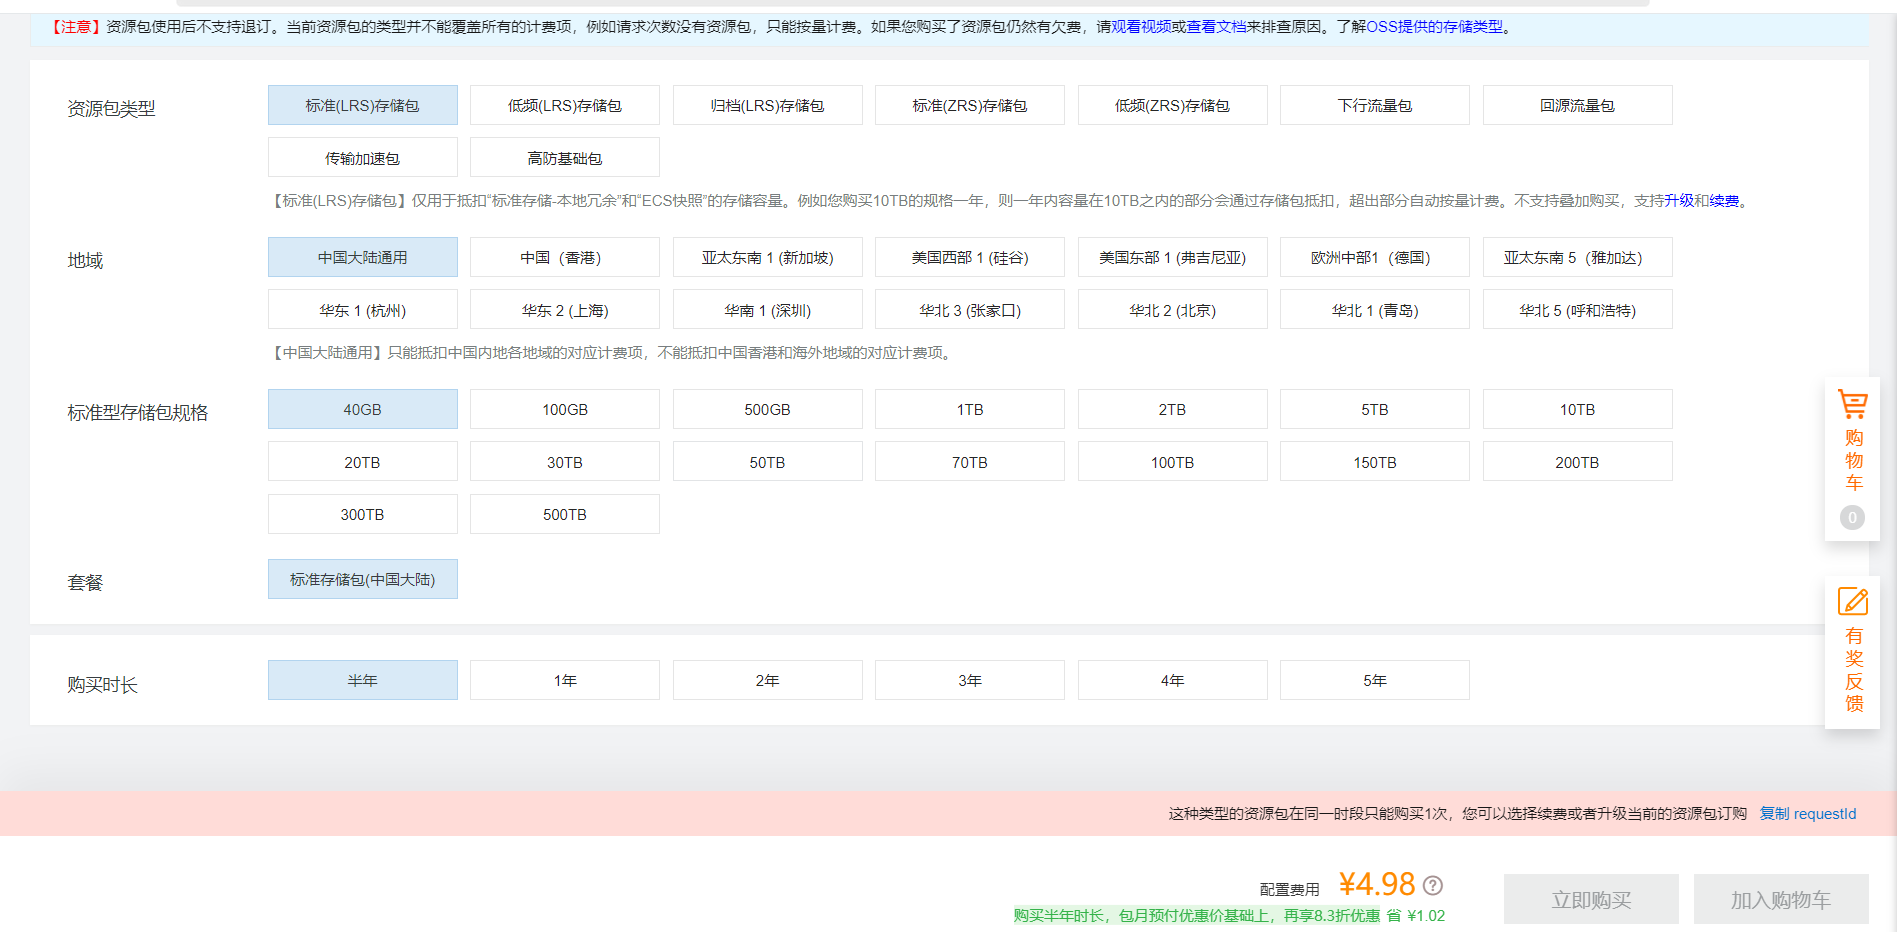Choose 华北 1 (青岛) region
Screen dimensions: 1897x932
[1374, 310]
